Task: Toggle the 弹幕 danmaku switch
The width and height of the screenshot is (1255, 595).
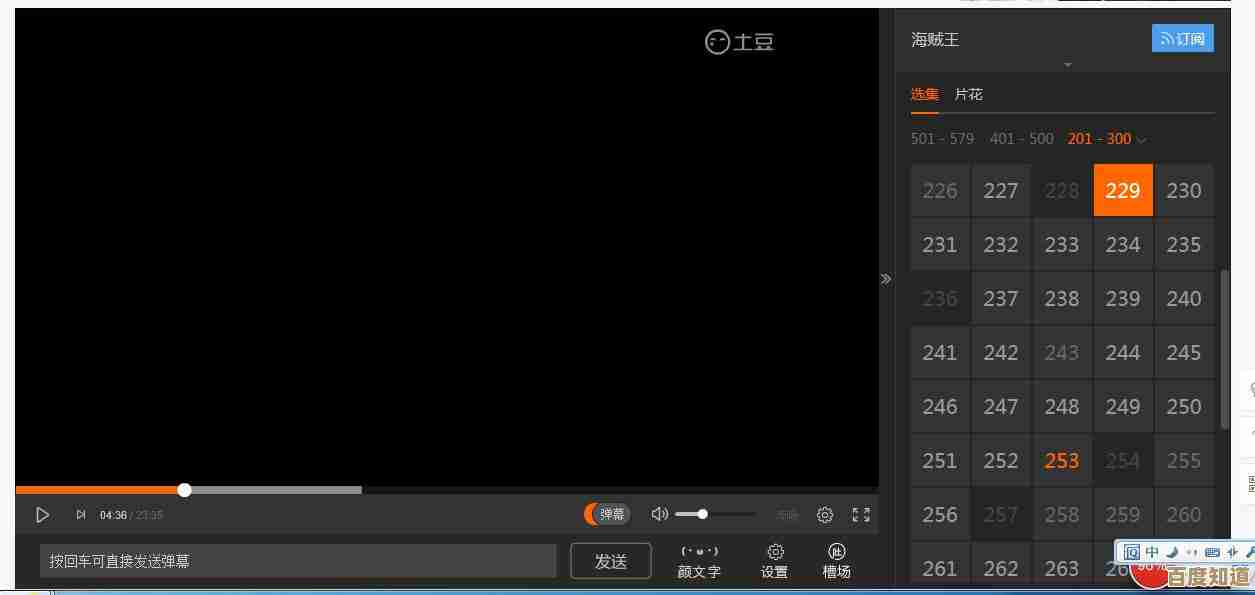Action: (607, 514)
